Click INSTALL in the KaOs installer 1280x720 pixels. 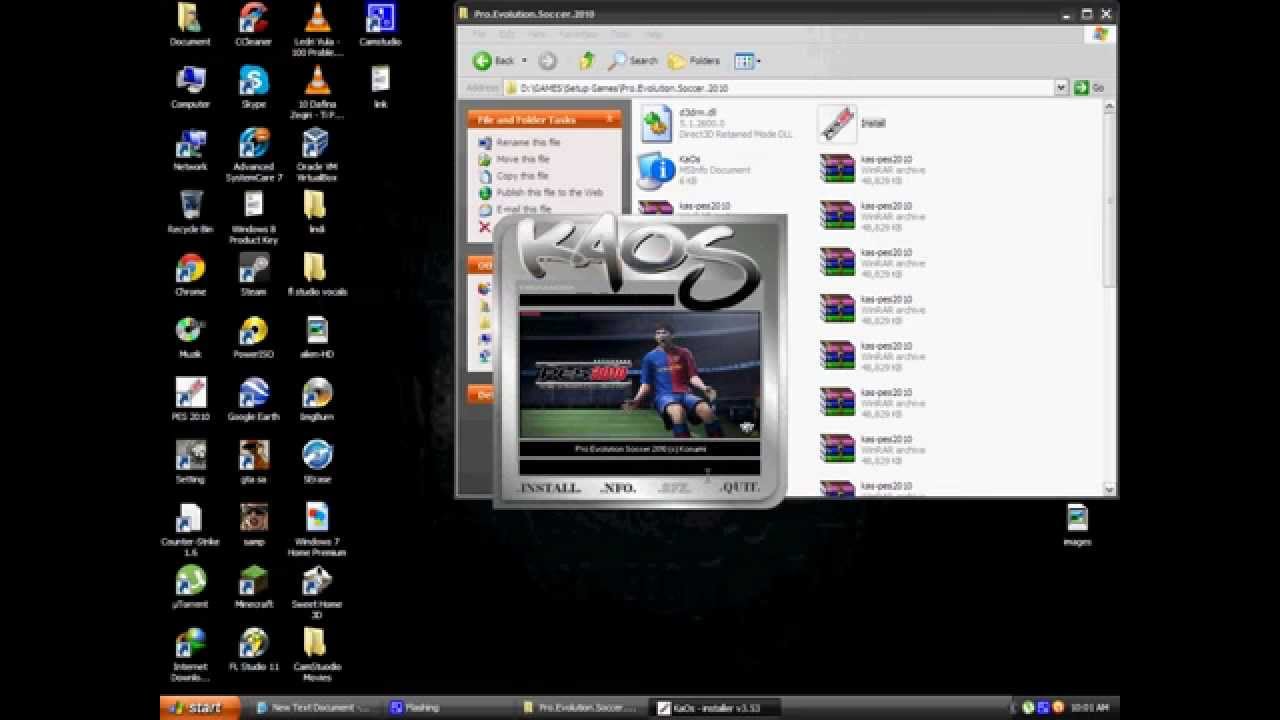tap(550, 487)
